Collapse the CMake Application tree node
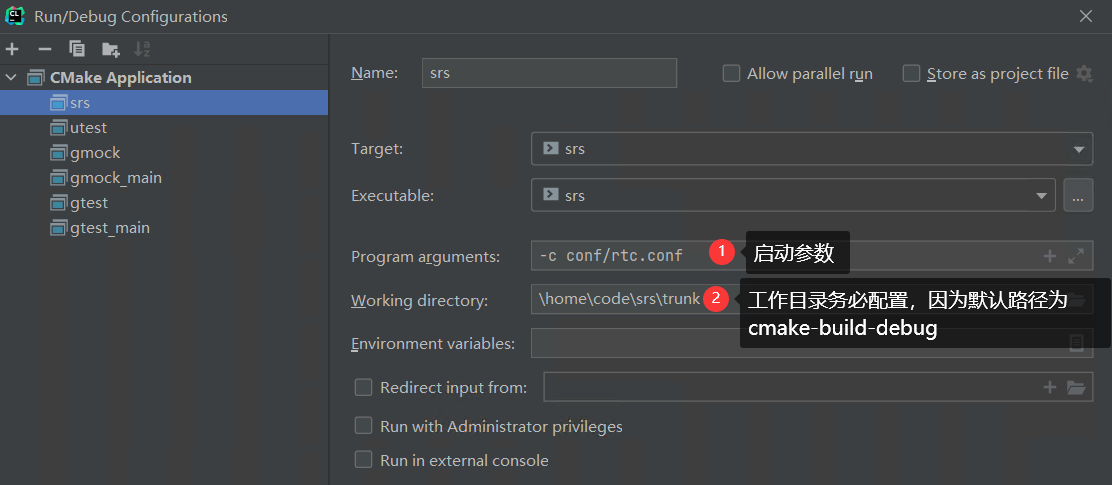 [11, 77]
